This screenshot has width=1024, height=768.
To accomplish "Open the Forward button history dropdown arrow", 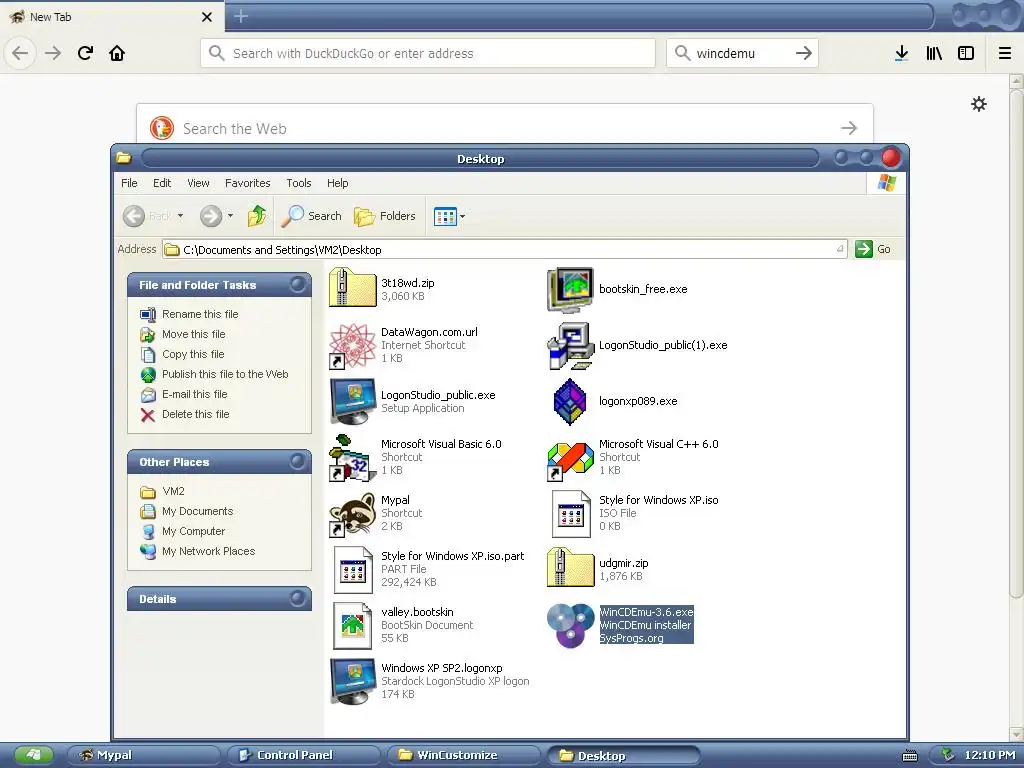I will point(231,216).
